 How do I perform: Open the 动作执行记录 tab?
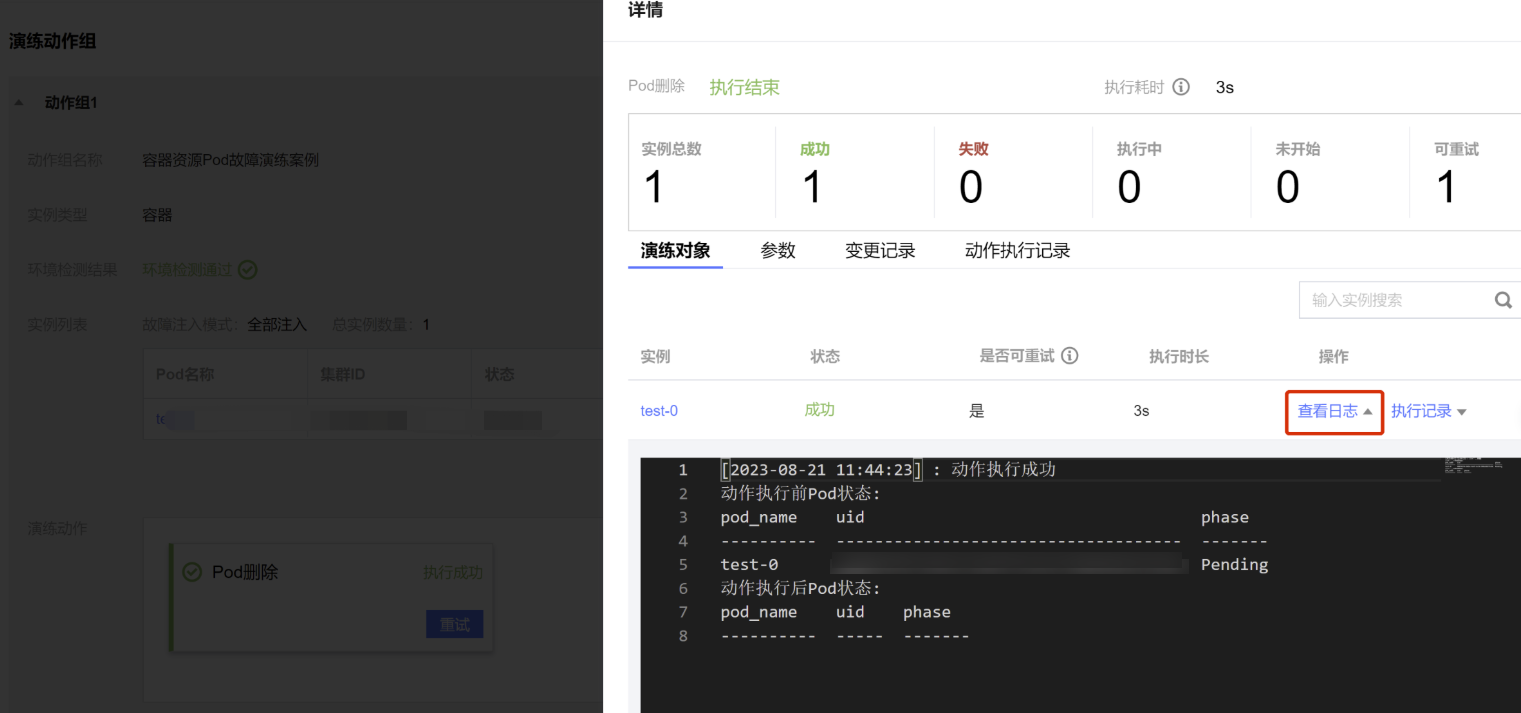[1017, 251]
